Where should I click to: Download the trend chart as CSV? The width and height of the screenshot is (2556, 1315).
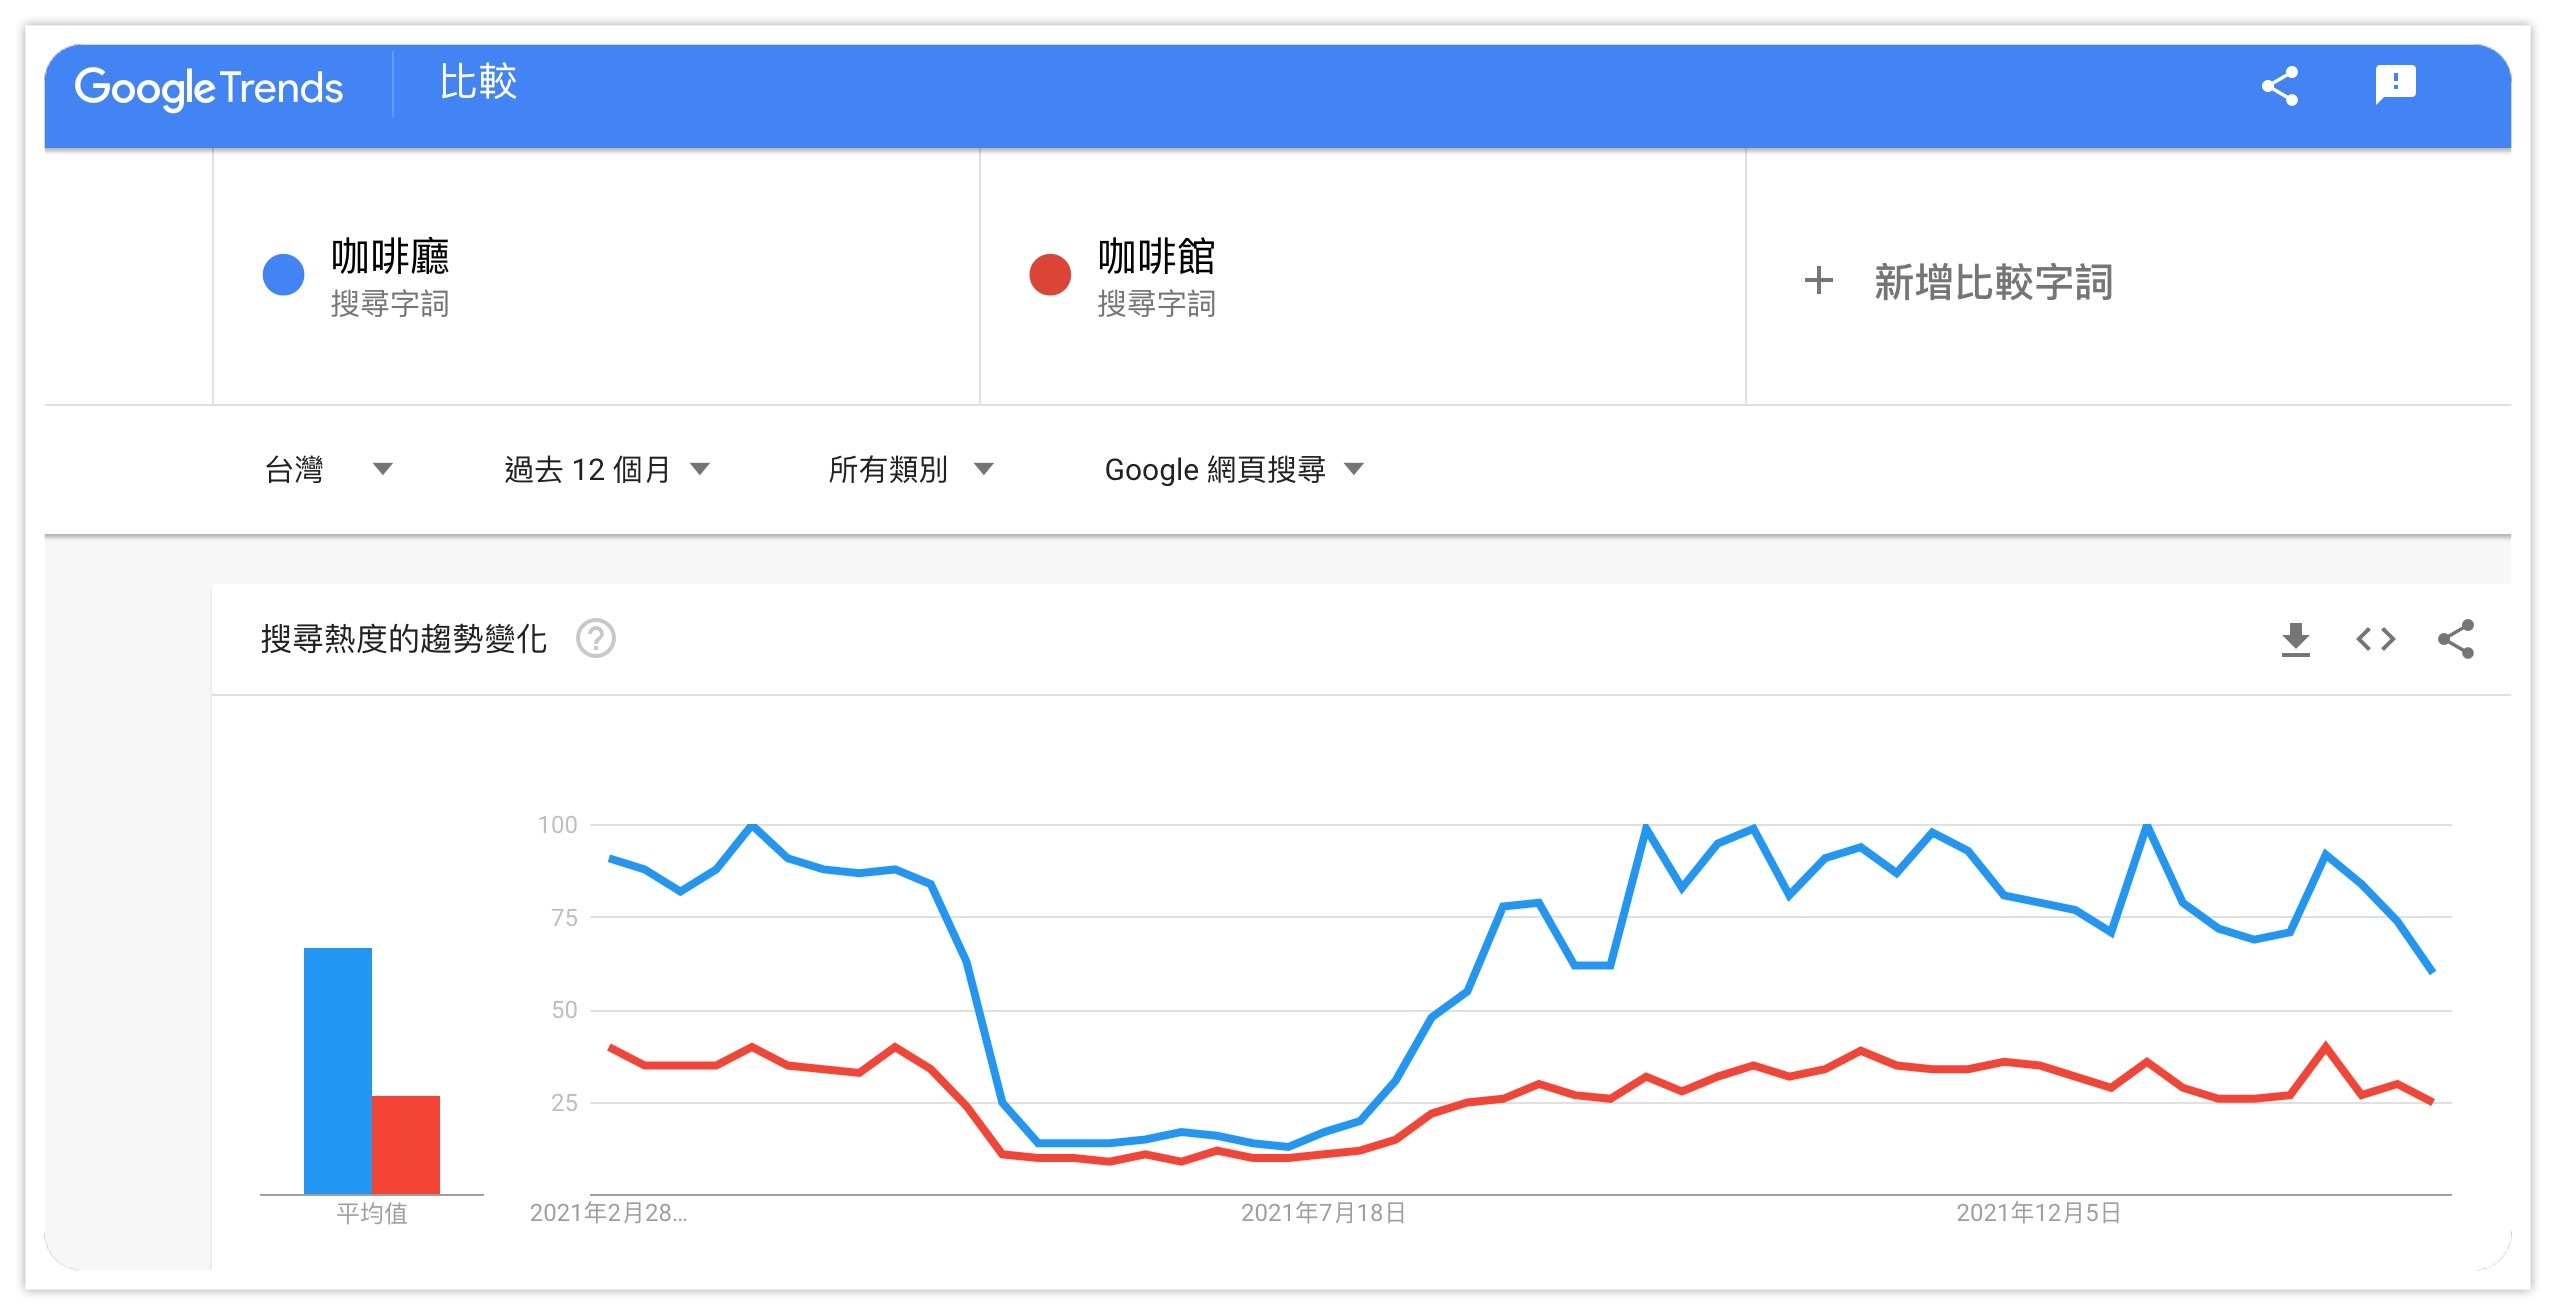click(x=2295, y=639)
